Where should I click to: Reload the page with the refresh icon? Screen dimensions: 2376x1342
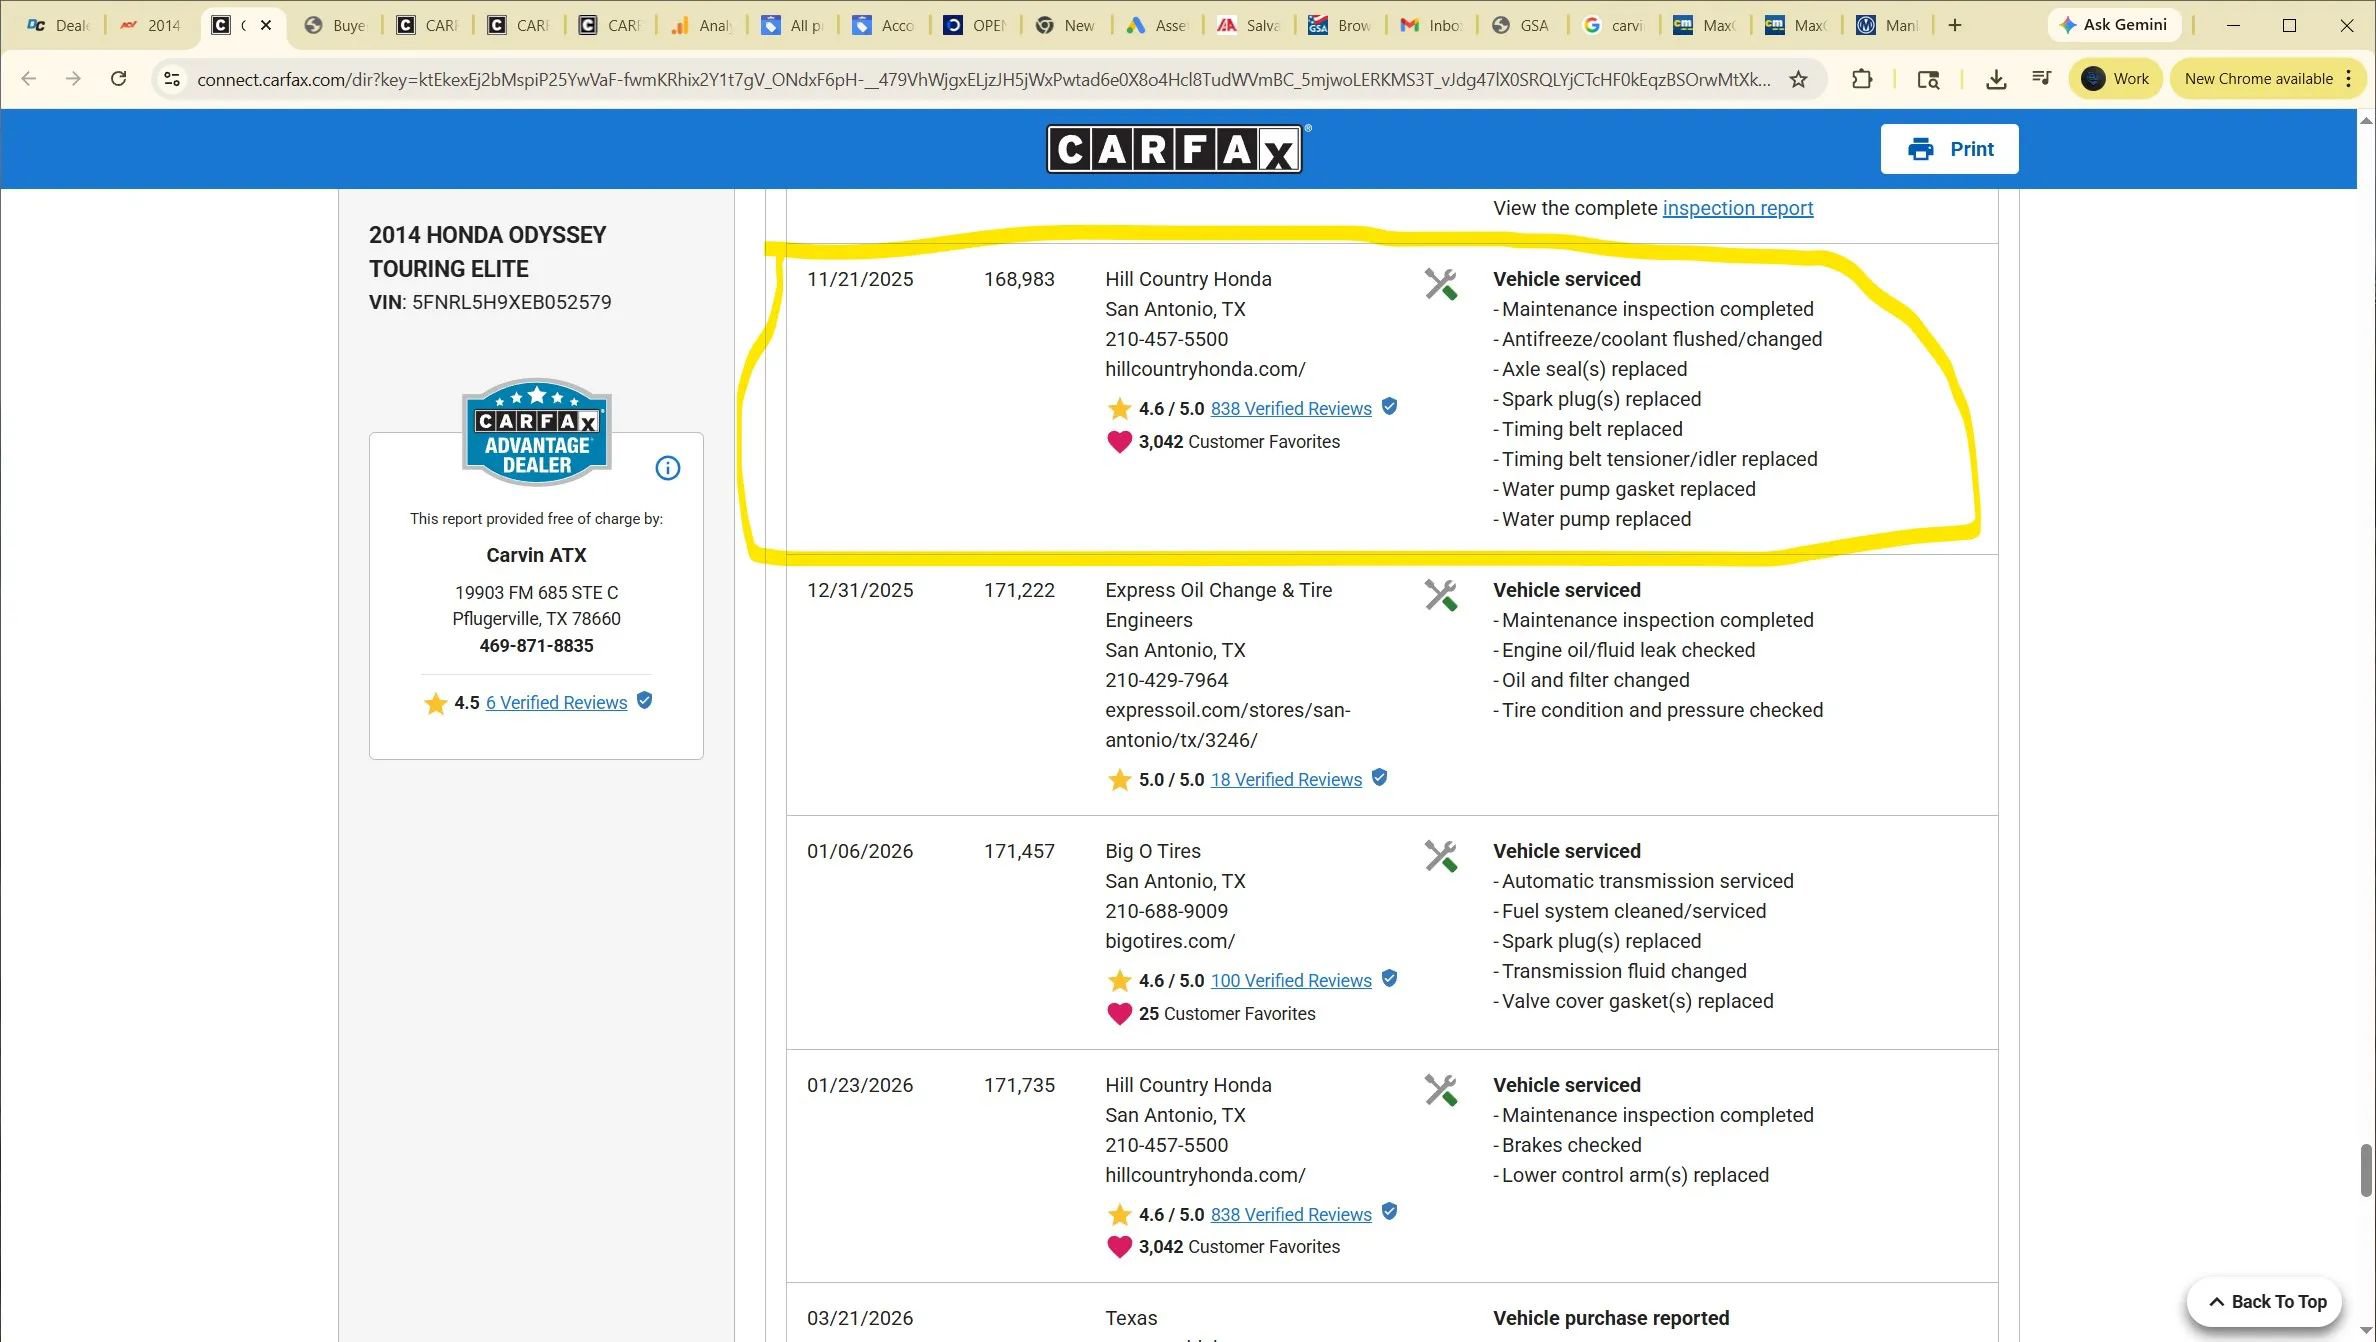(118, 79)
